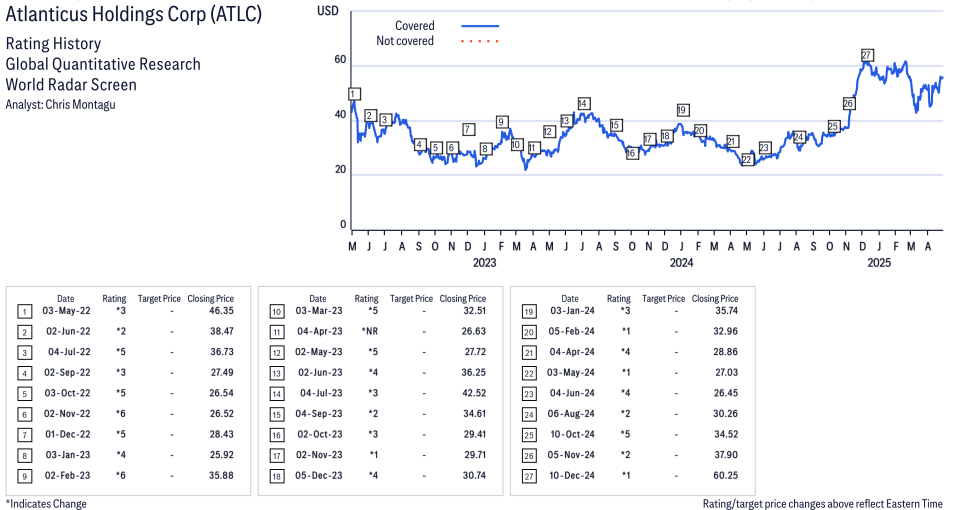The height and width of the screenshot is (510, 954).
Task: Click the 2023 year label on axis
Action: (484, 262)
